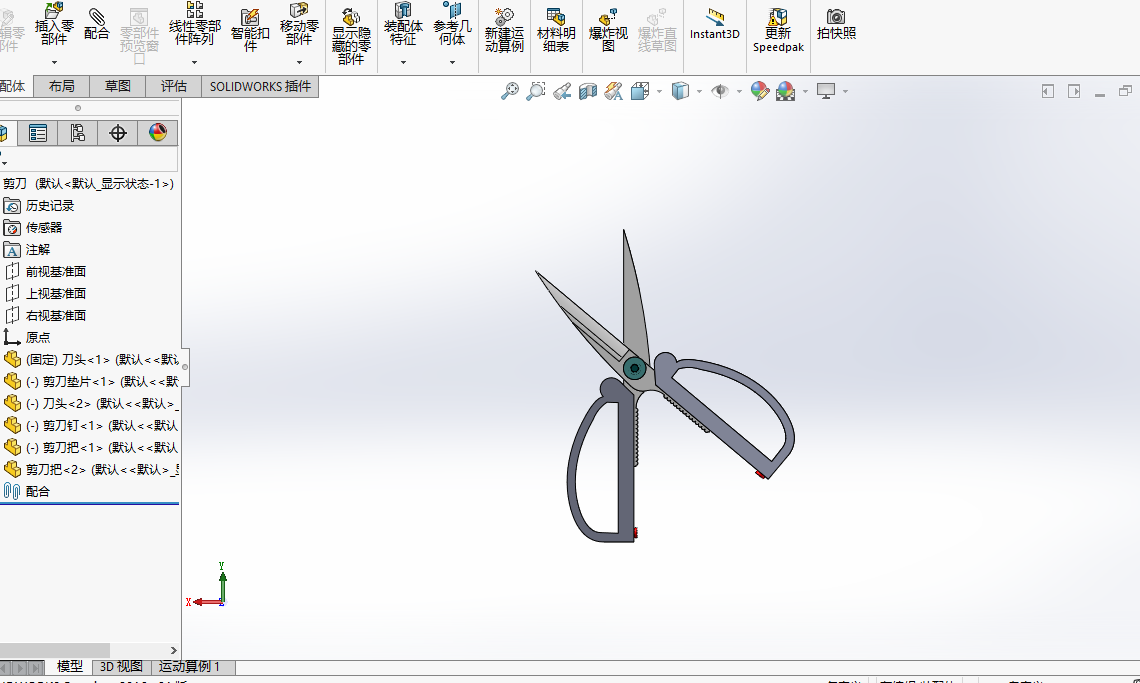Screen dimensions: 1140x683
Task: Click the Display Style cube icon
Action: (x=680, y=91)
